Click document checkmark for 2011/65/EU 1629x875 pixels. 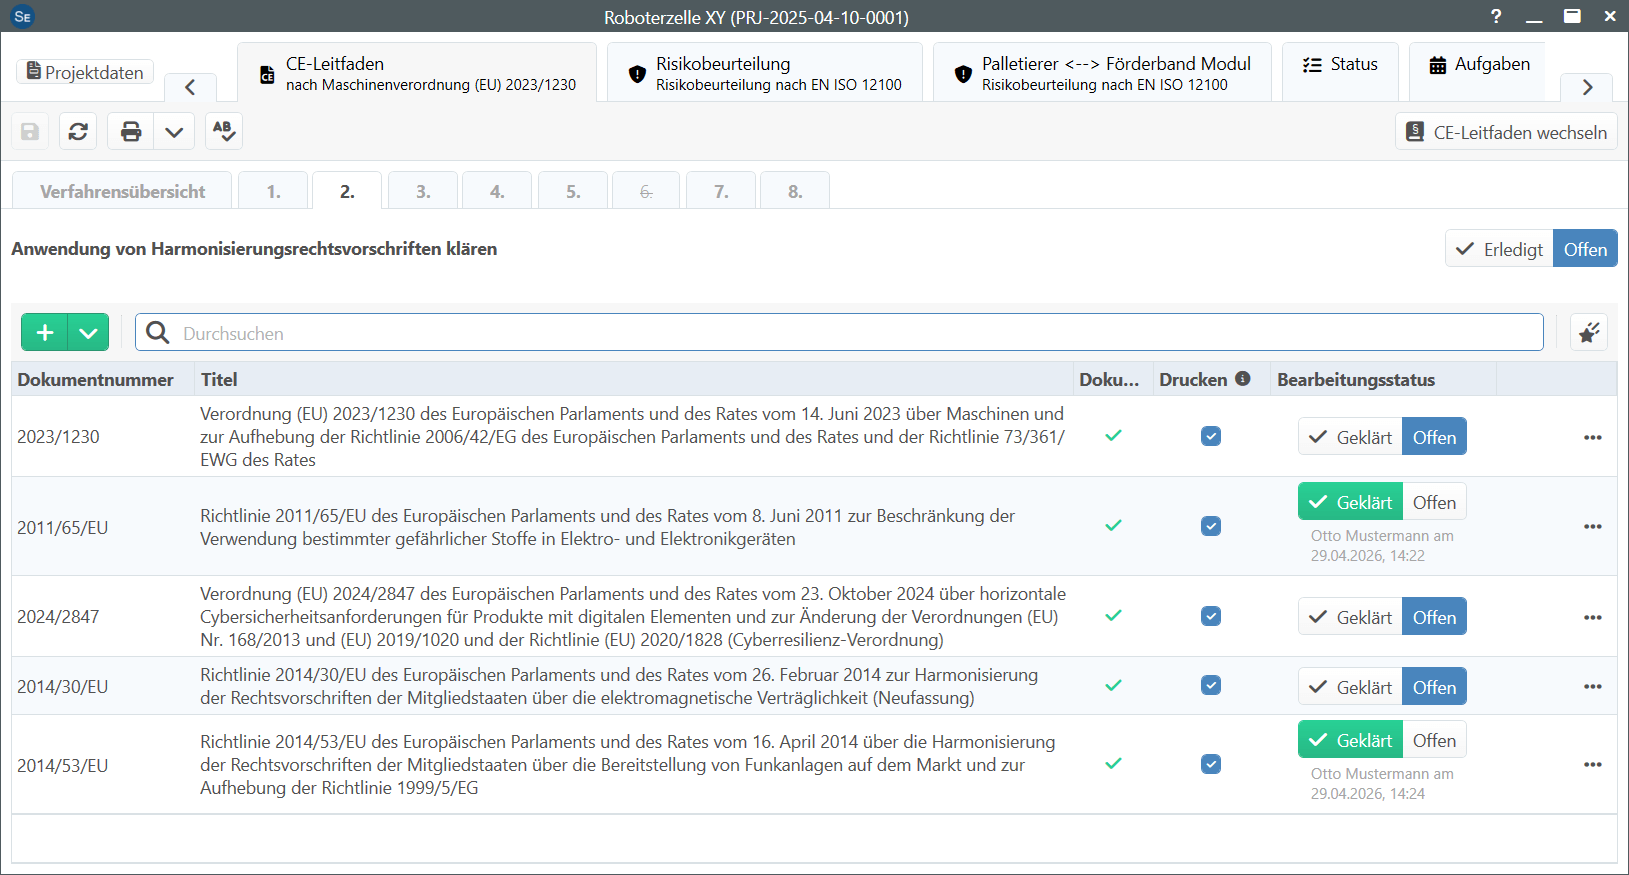tap(1113, 525)
